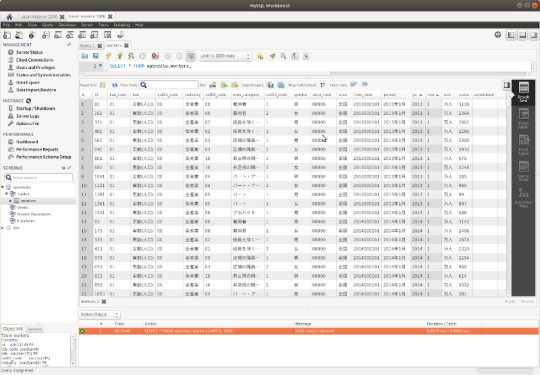The height and width of the screenshot is (375, 540).
Task: Click the reconnect to DBMS toolbar icon
Action: click(x=121, y=35)
